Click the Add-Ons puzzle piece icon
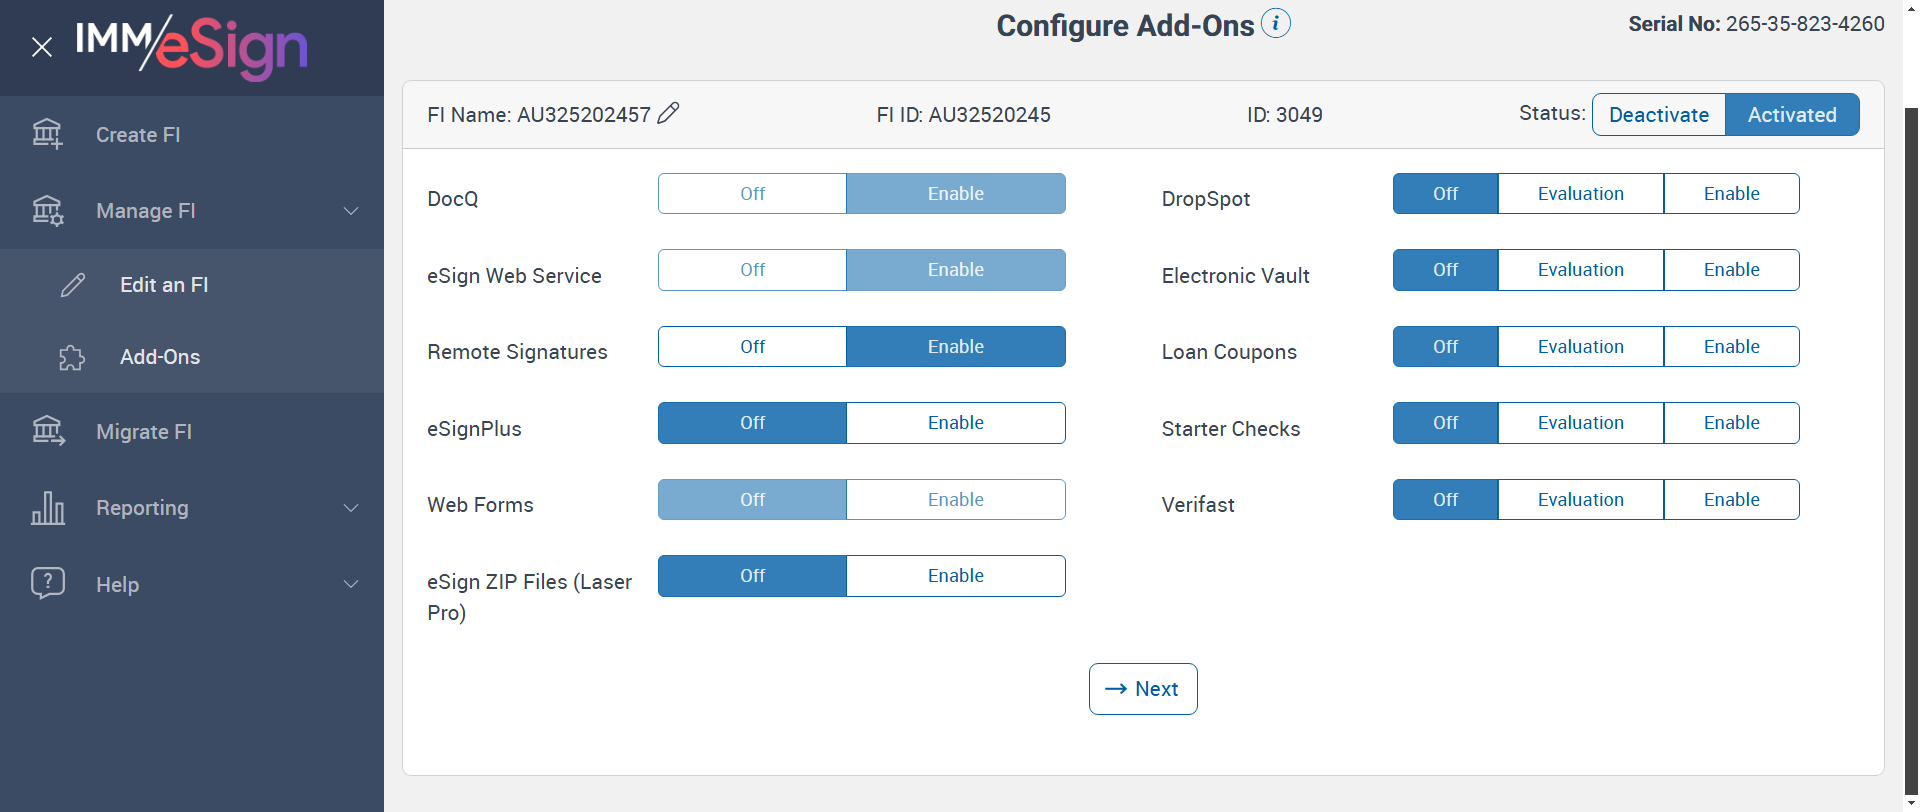The image size is (1920, 812). [x=72, y=357]
